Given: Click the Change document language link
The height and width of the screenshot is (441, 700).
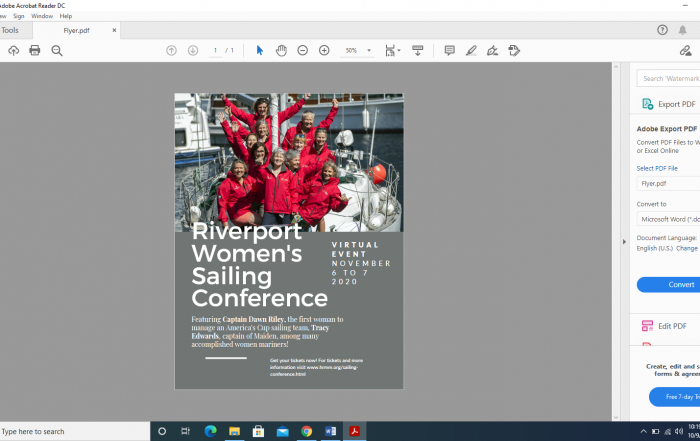Looking at the screenshot, I should coord(687,248).
